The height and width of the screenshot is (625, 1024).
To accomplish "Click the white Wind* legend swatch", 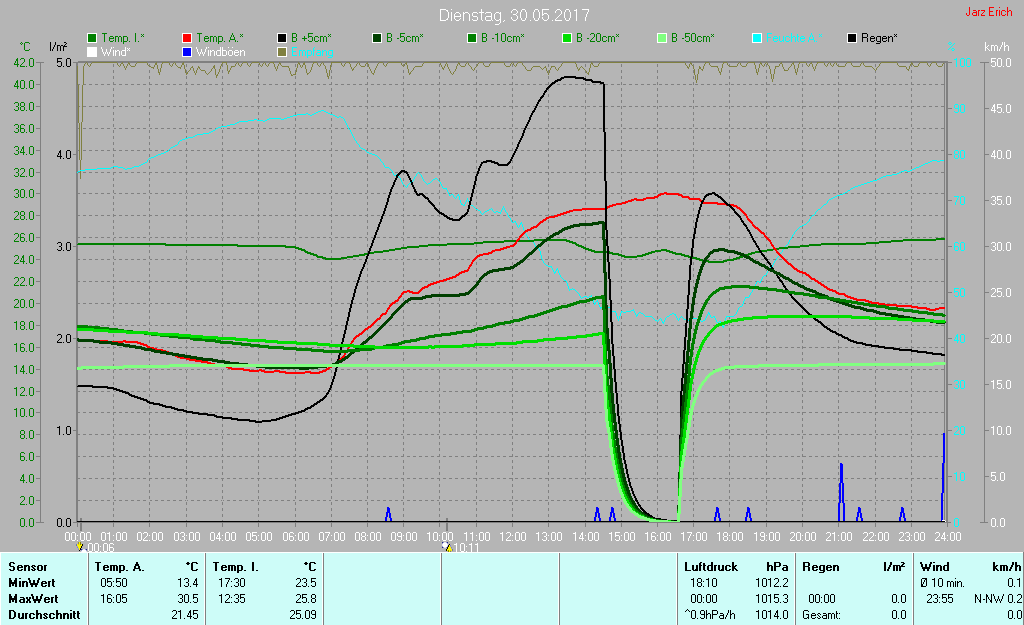I will click(92, 52).
